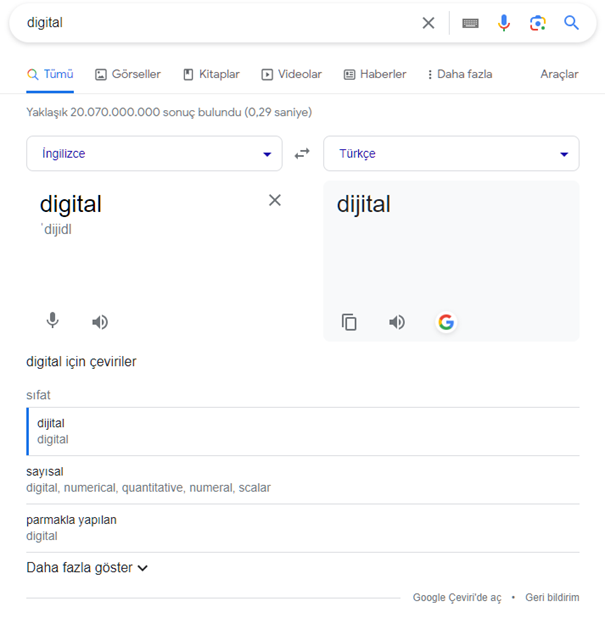Image resolution: width=605 pixels, height=618 pixels.
Task: Copy the translation 'dijital'
Action: point(349,322)
